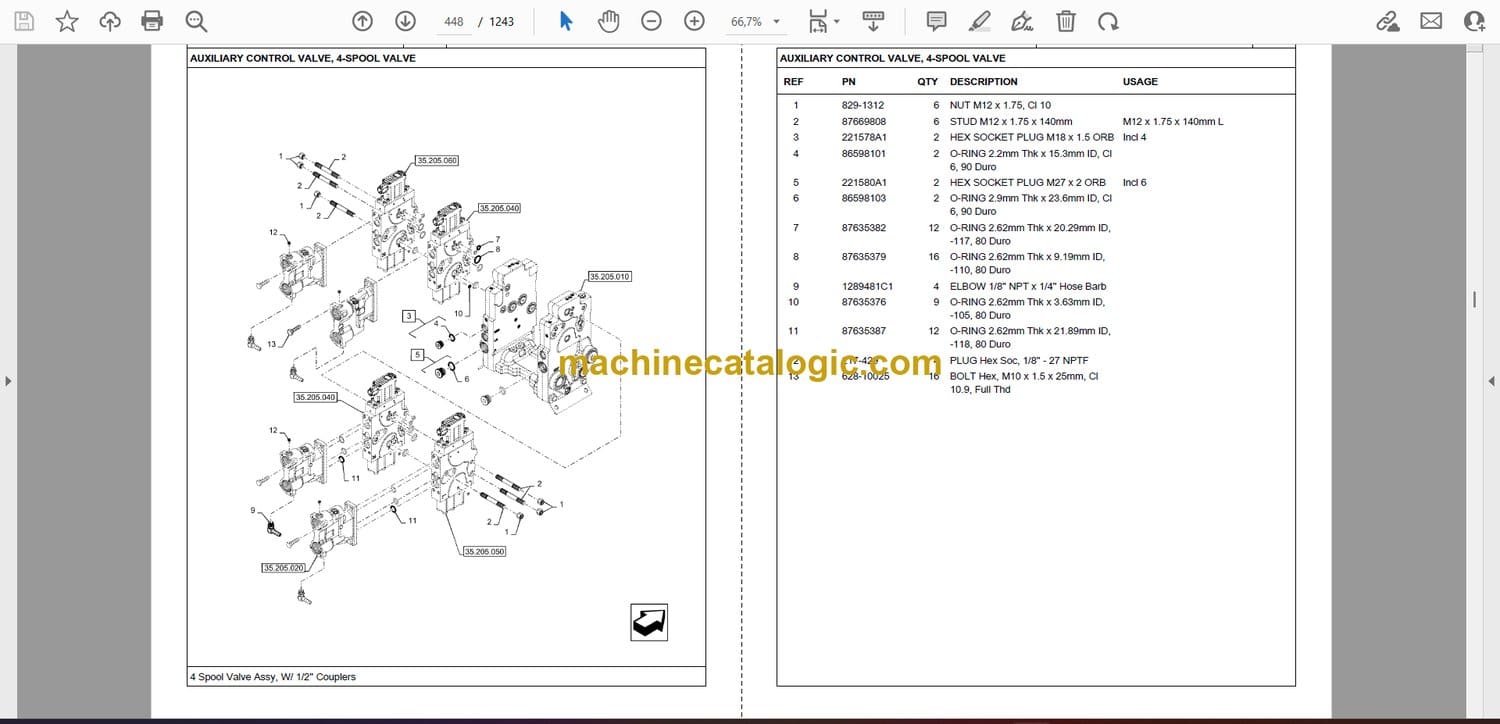1500x724 pixels.
Task: Bookmark the file with the star icon
Action: 67,21
